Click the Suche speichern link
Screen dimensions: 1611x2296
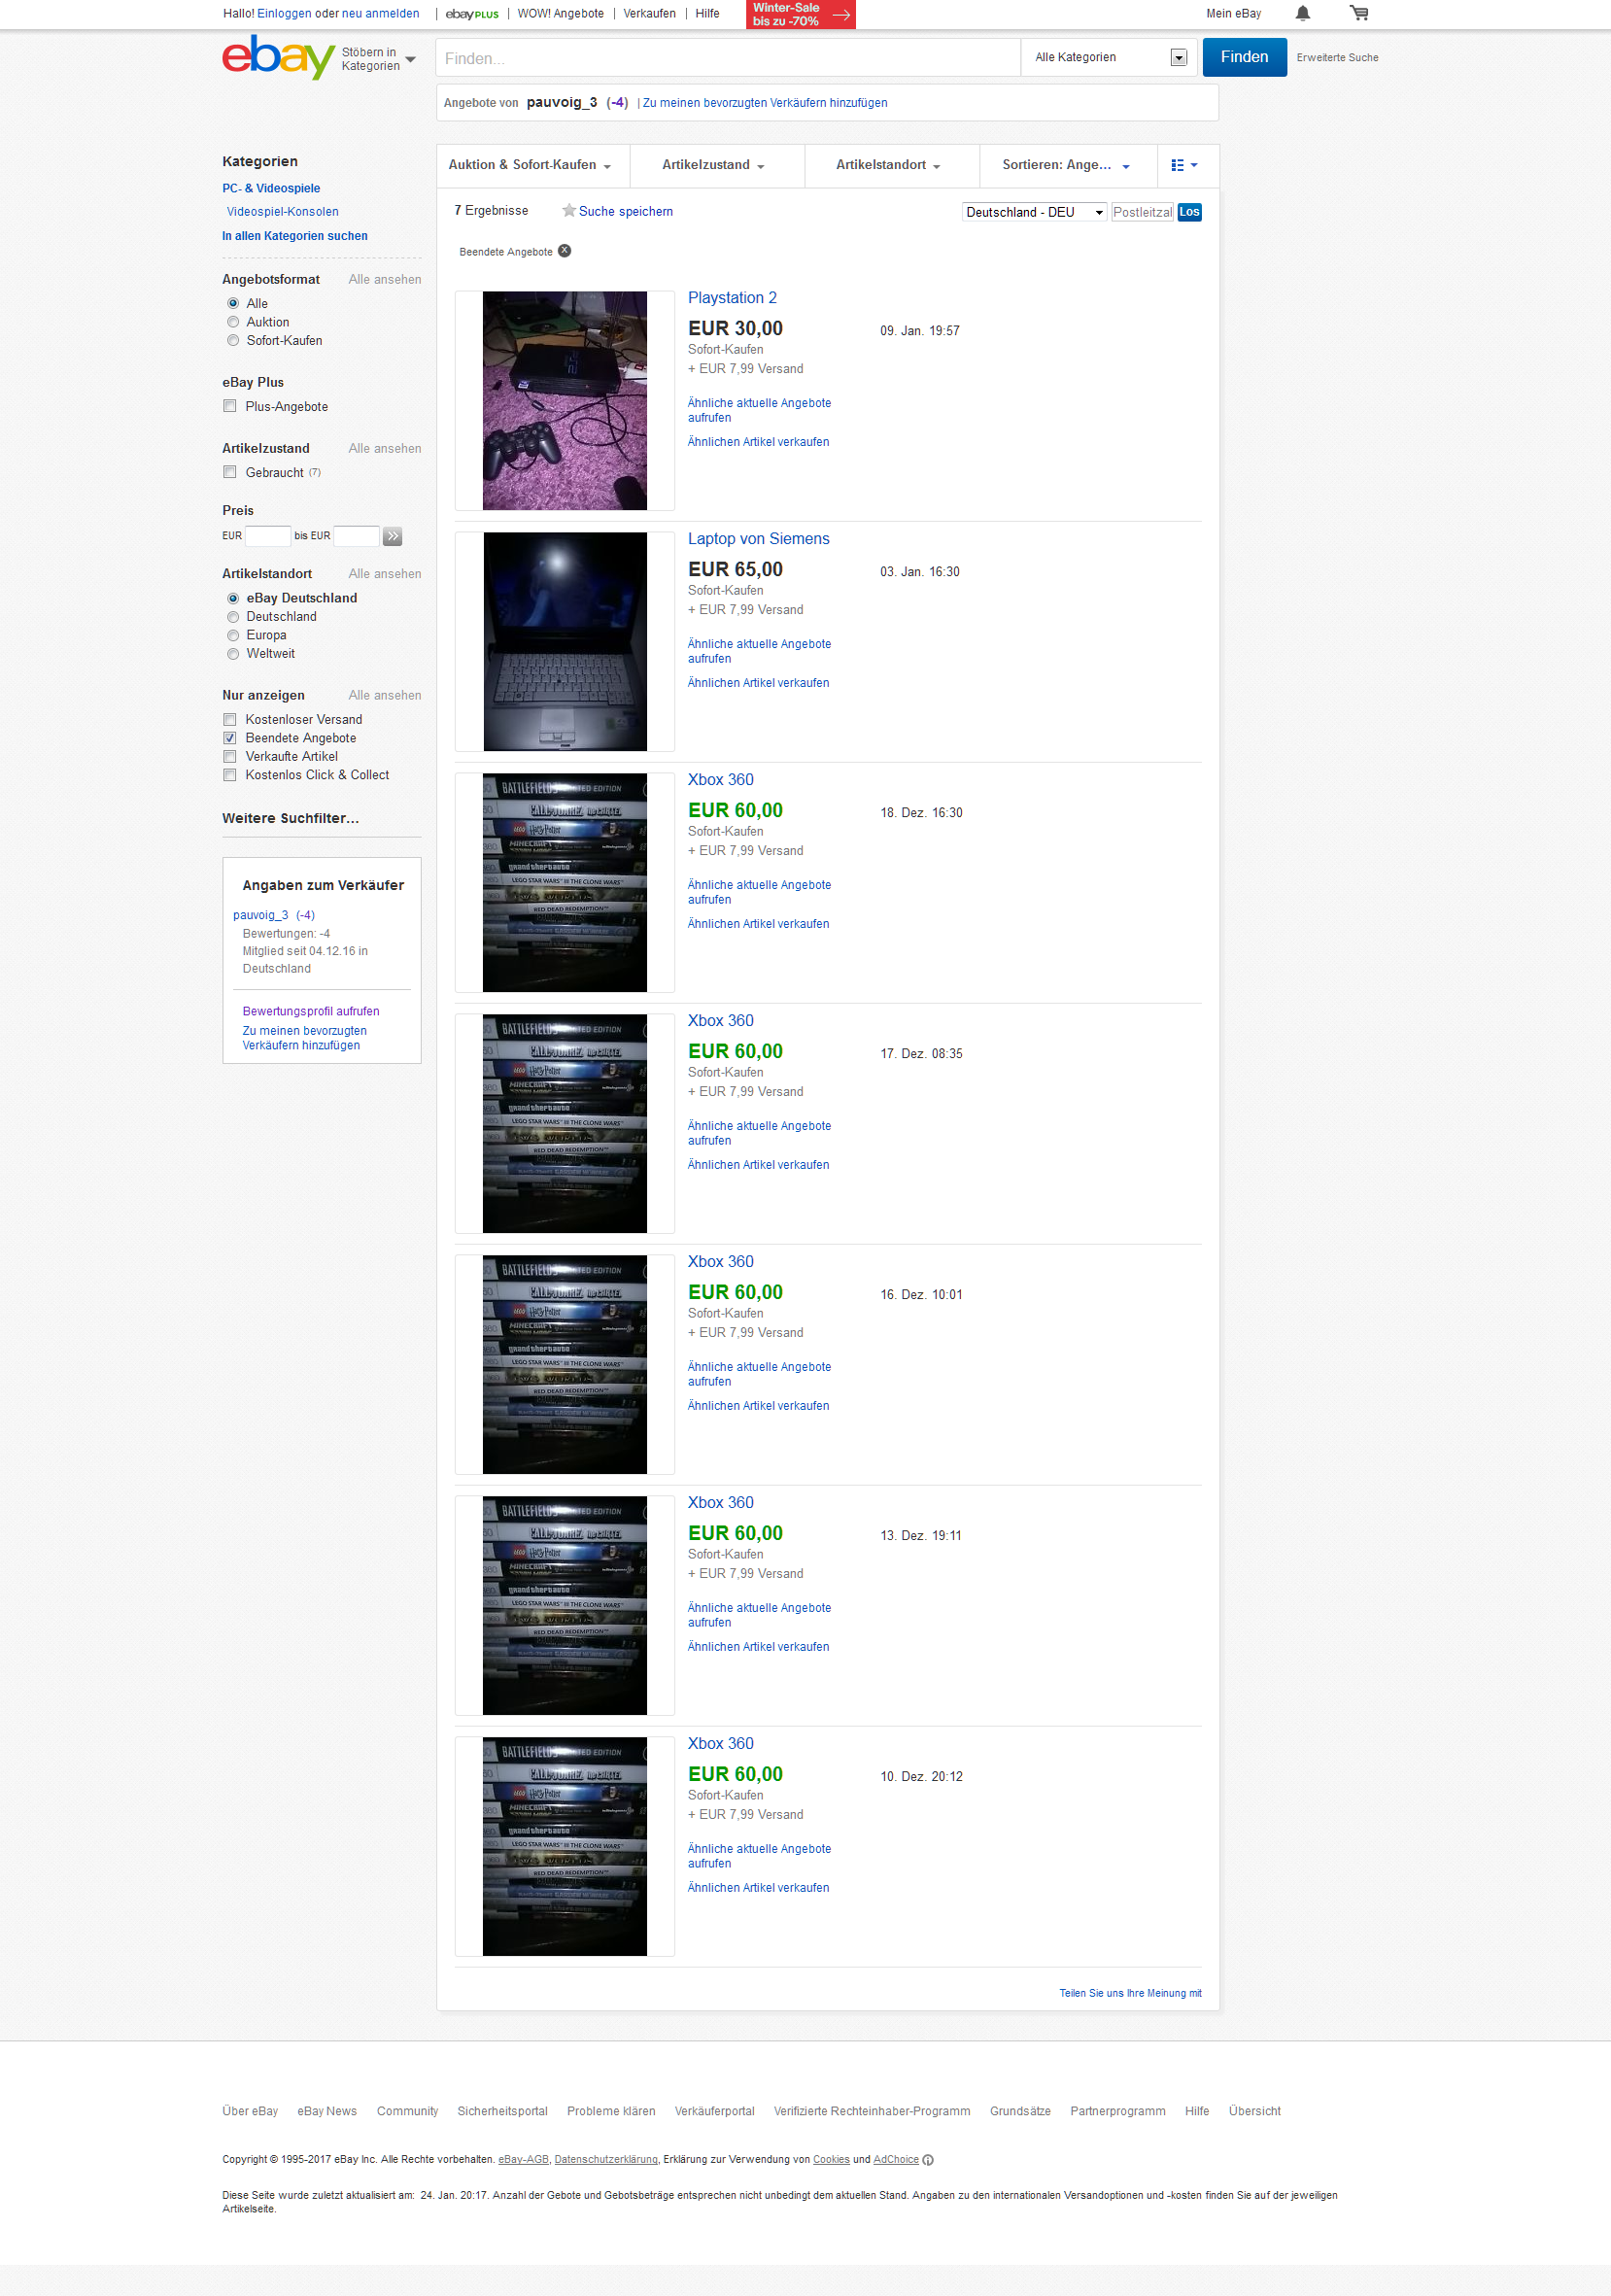point(625,211)
